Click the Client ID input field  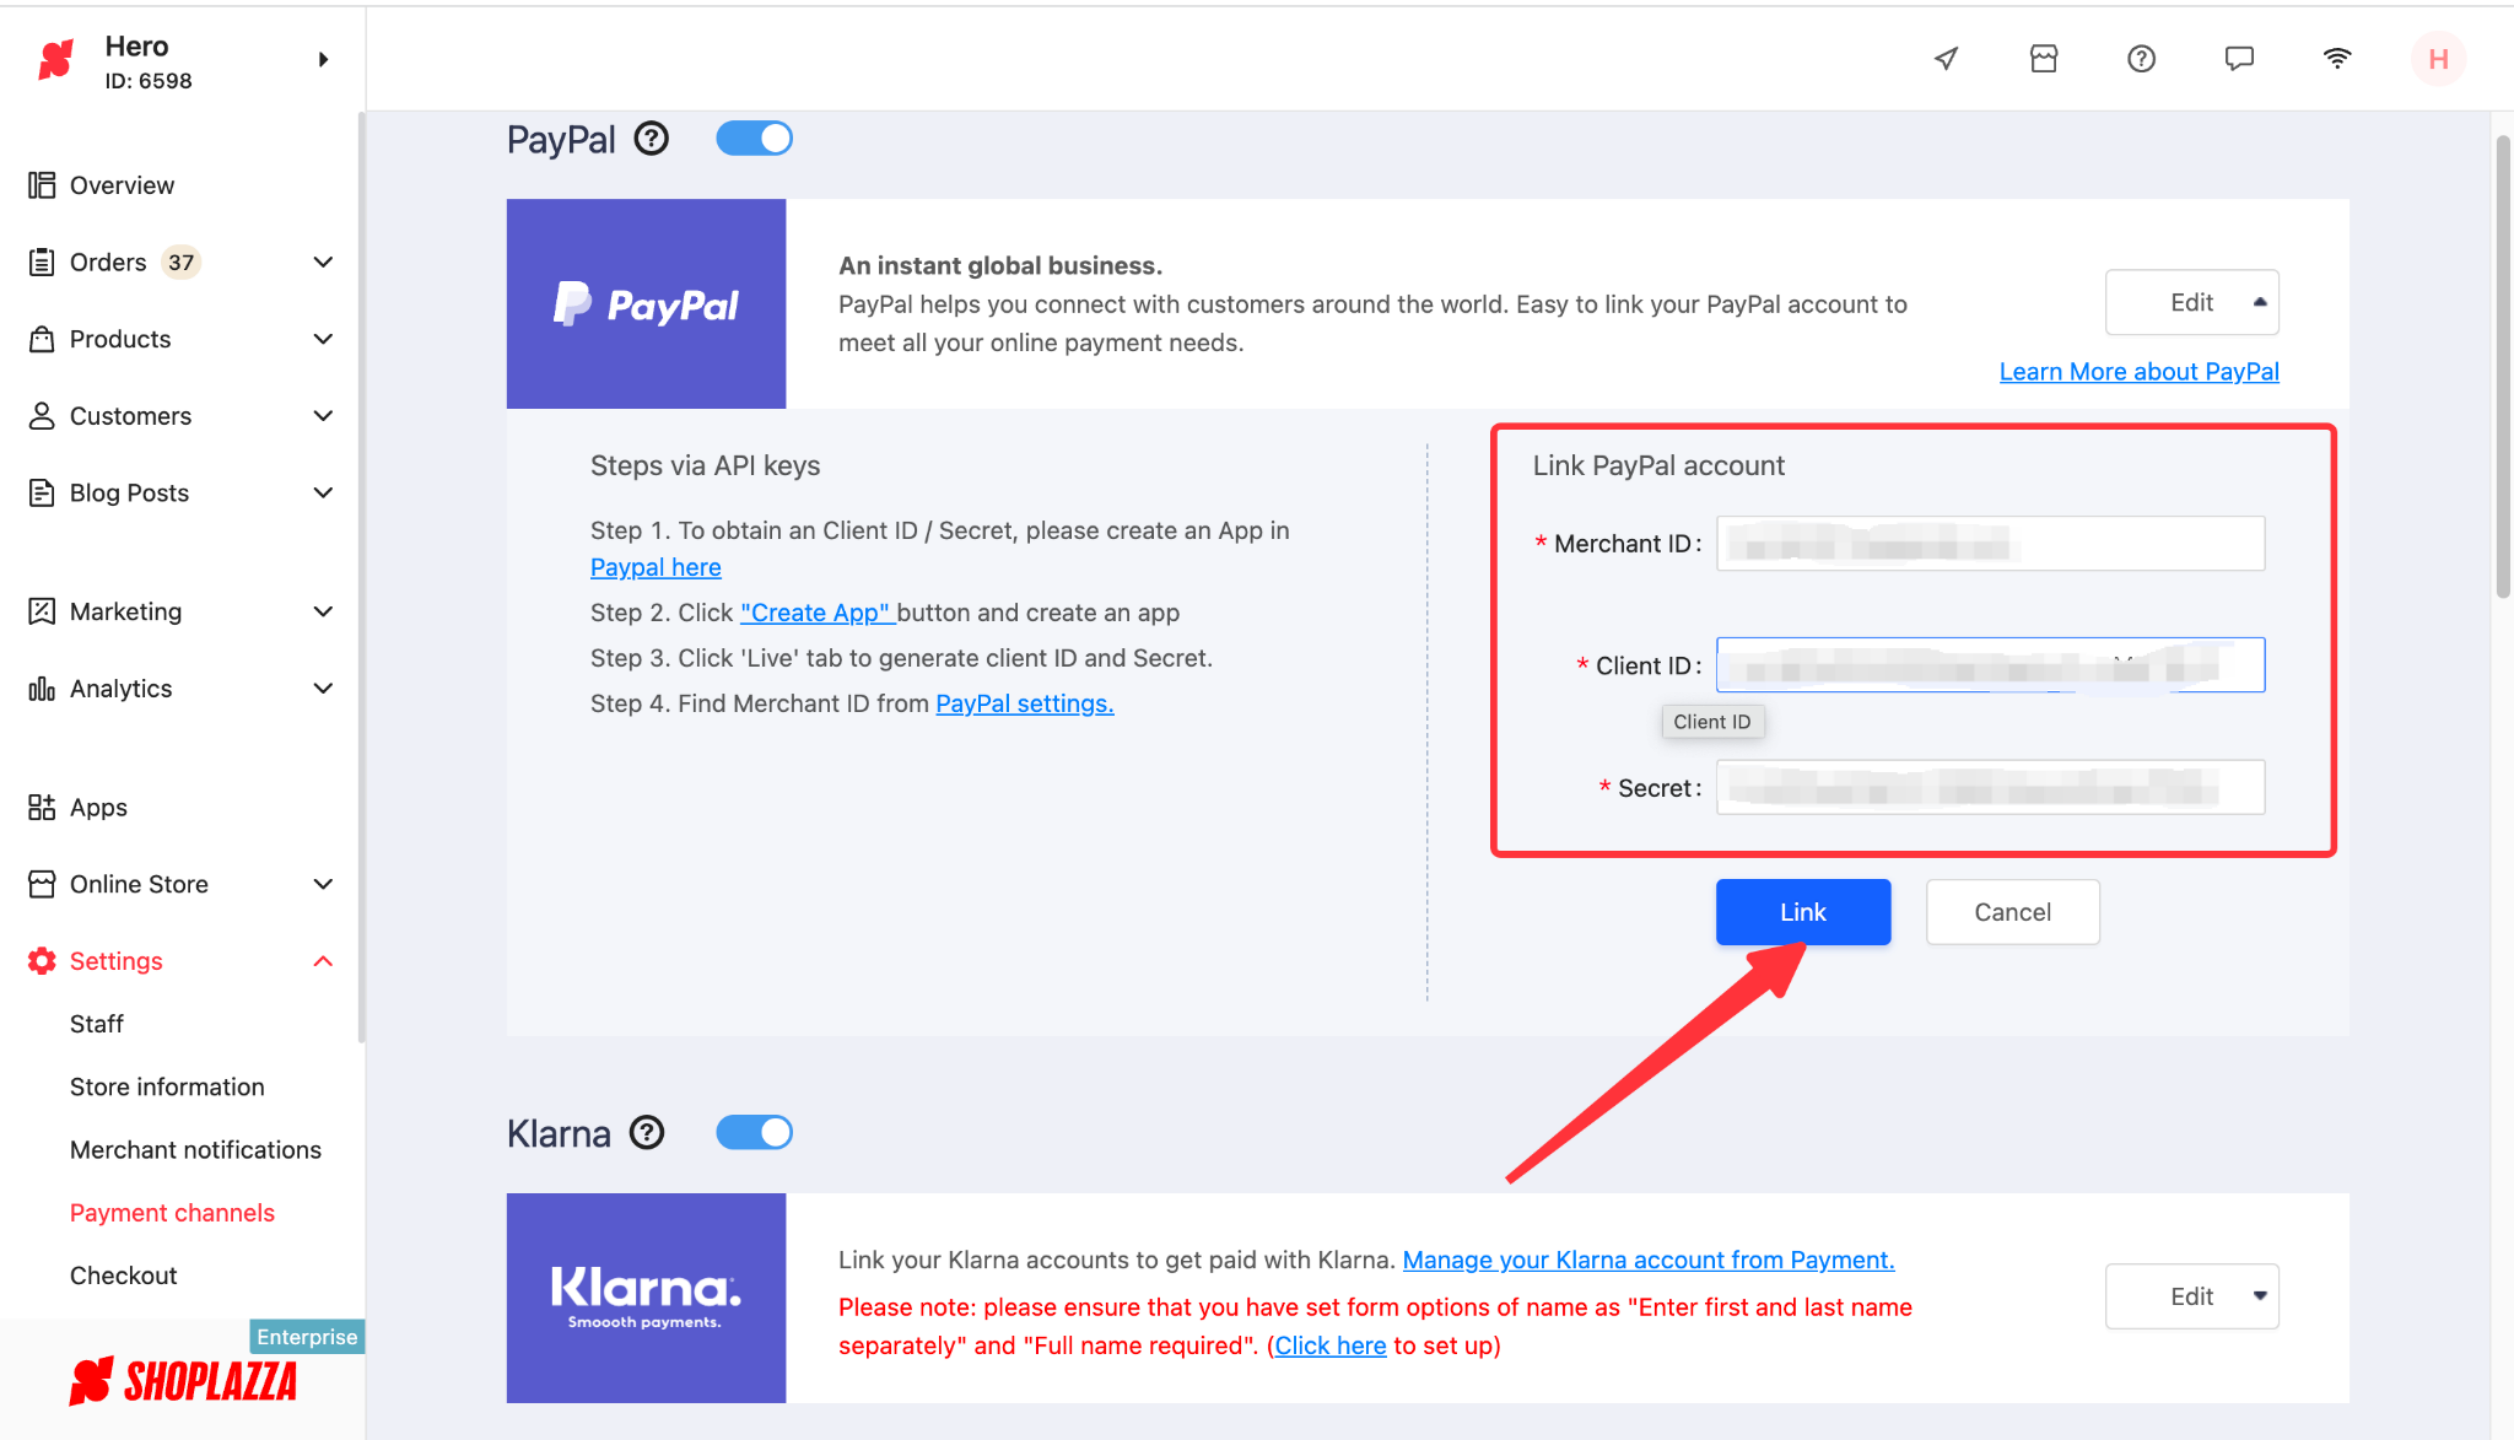[x=1990, y=665]
